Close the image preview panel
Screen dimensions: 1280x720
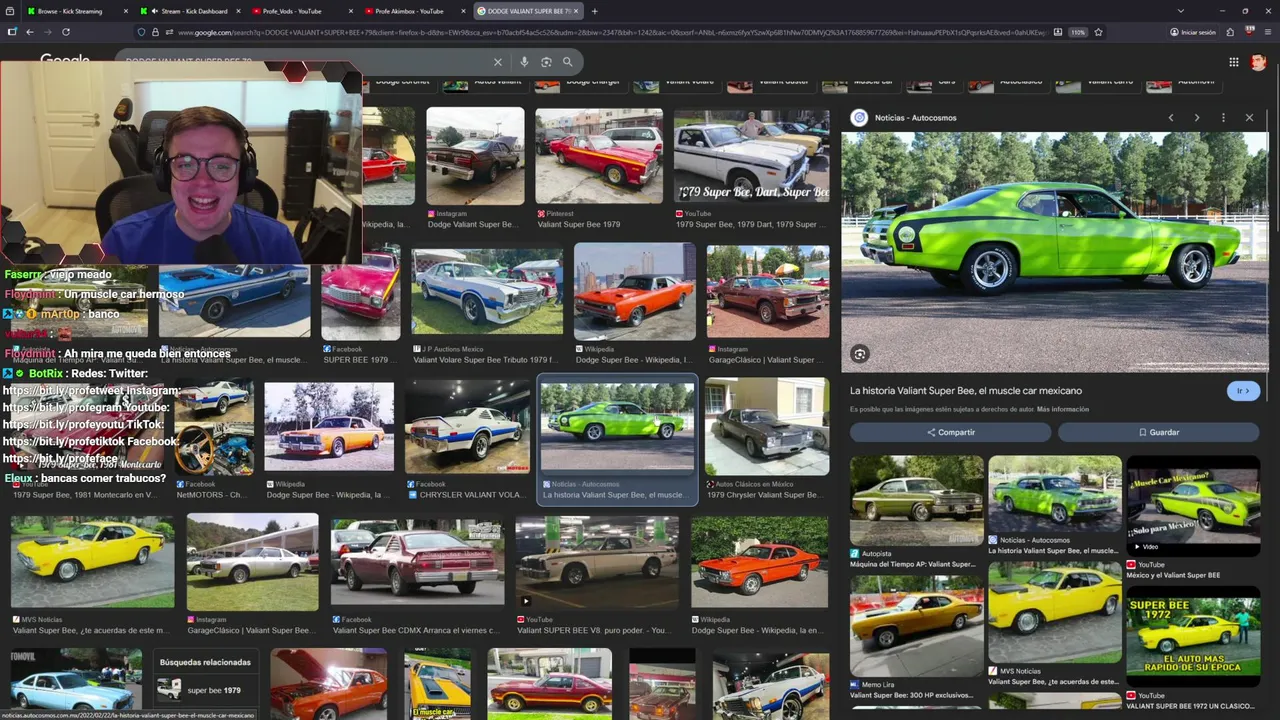pos(1249,118)
